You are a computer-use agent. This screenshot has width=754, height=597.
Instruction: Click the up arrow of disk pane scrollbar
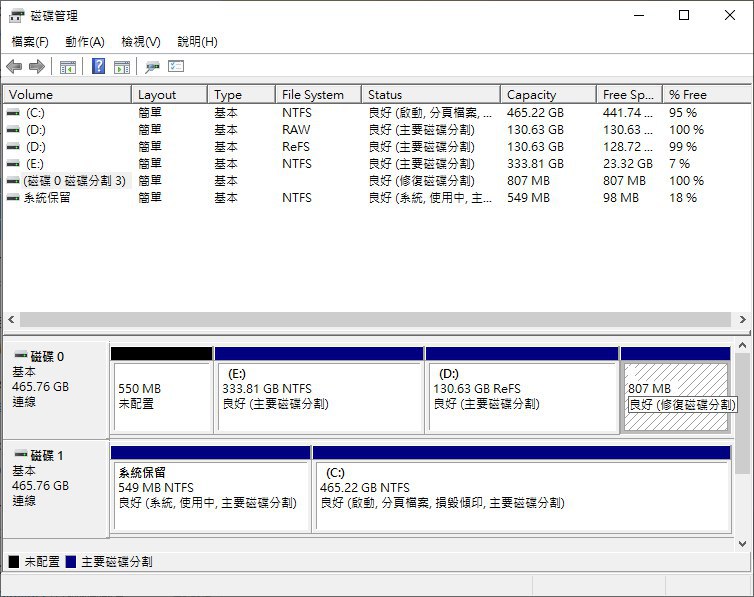(x=742, y=345)
